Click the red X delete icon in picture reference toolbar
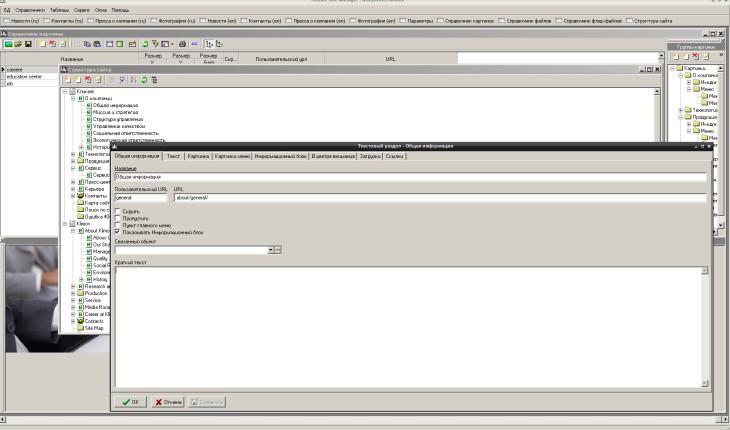 pyautogui.click(x=52, y=44)
